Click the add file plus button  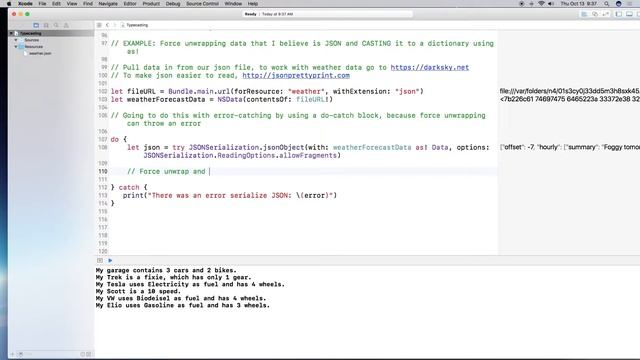pyautogui.click(x=12, y=354)
